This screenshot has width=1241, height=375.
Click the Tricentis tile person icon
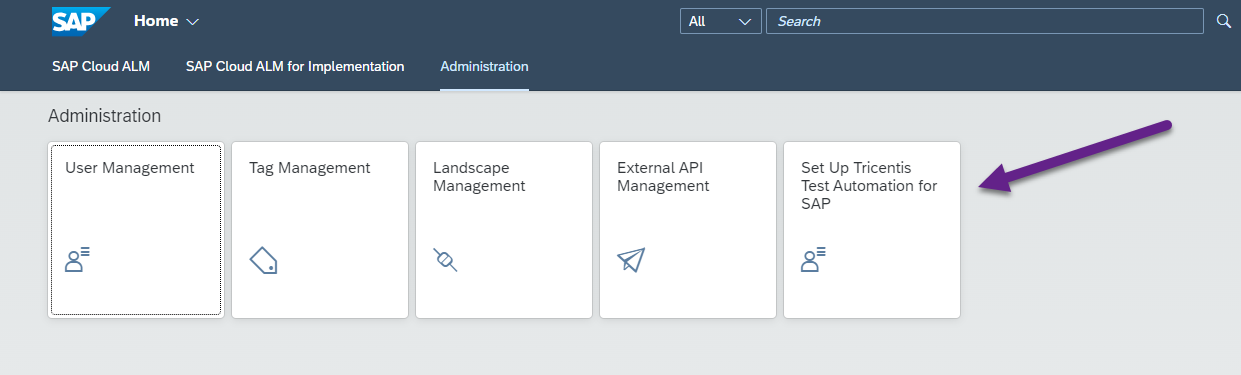(x=813, y=261)
